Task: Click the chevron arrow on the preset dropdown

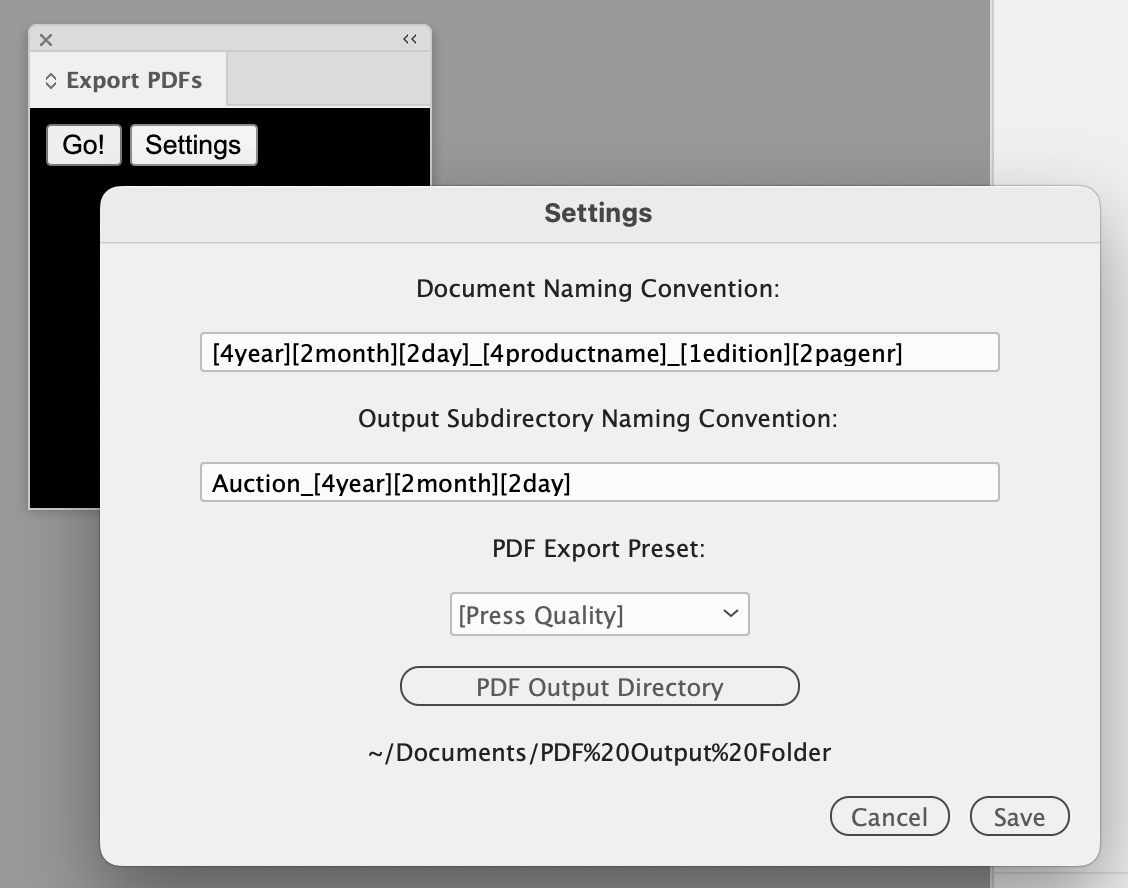Action: coord(731,614)
